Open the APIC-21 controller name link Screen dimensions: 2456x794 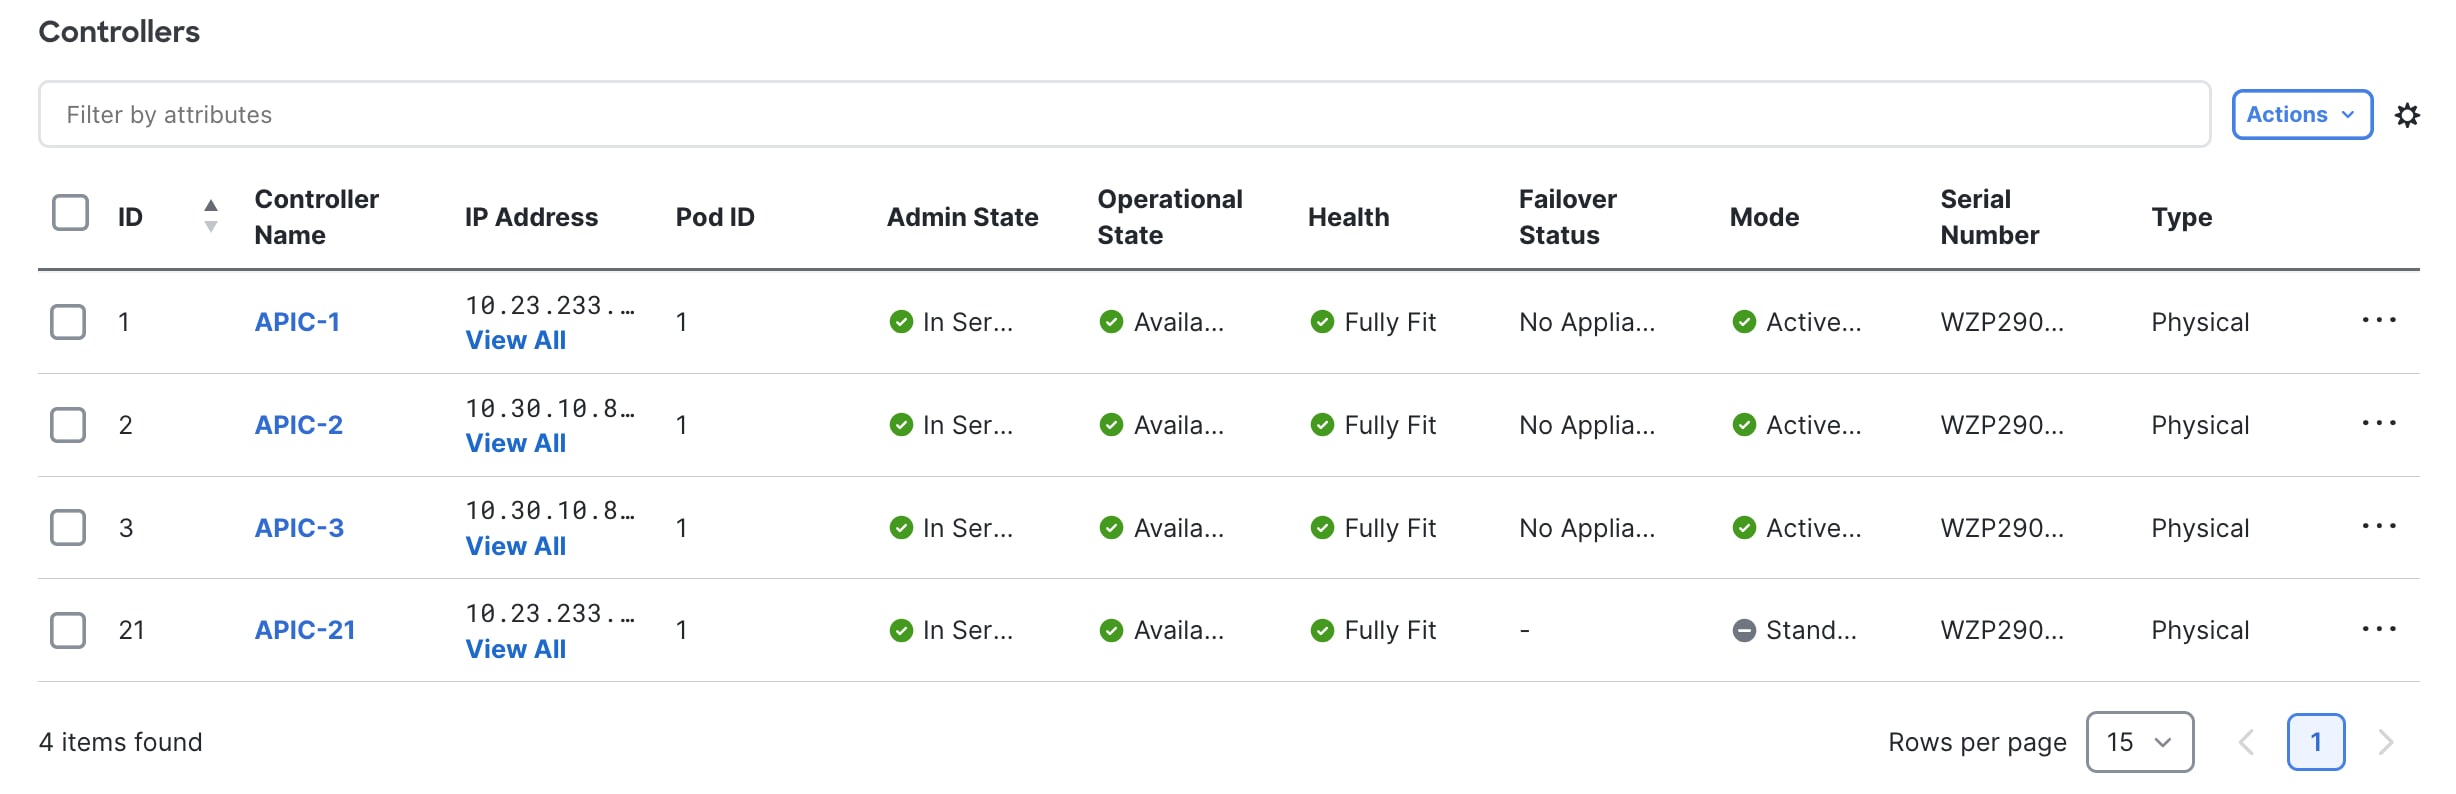[305, 630]
